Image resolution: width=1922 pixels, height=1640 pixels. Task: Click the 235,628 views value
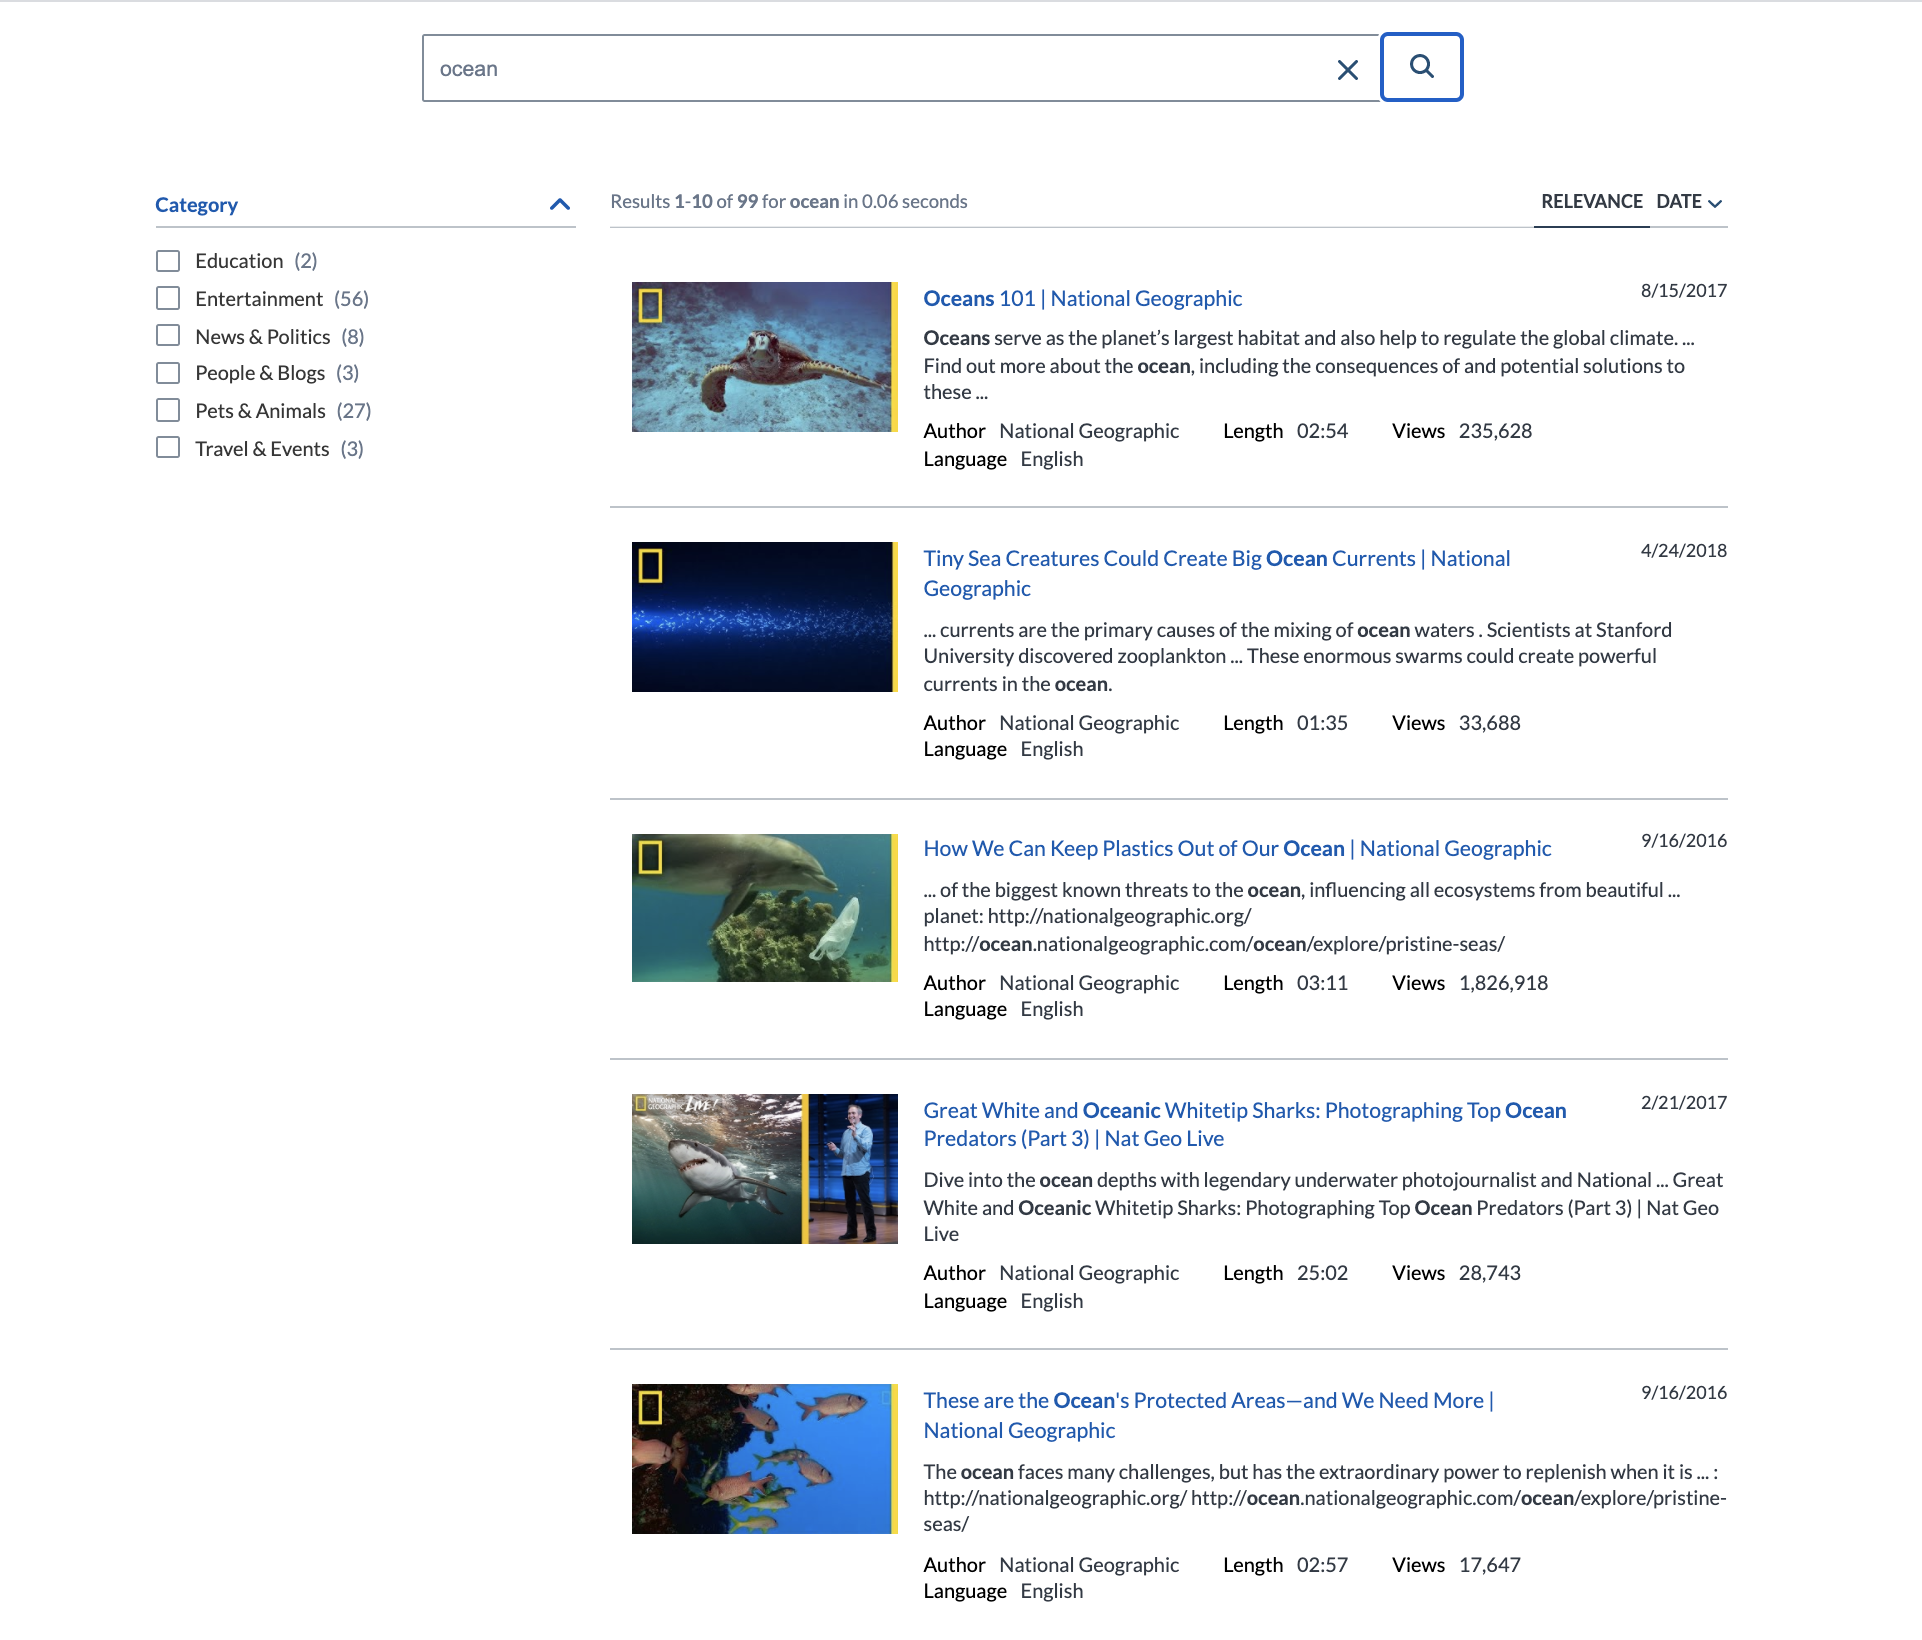click(x=1495, y=431)
